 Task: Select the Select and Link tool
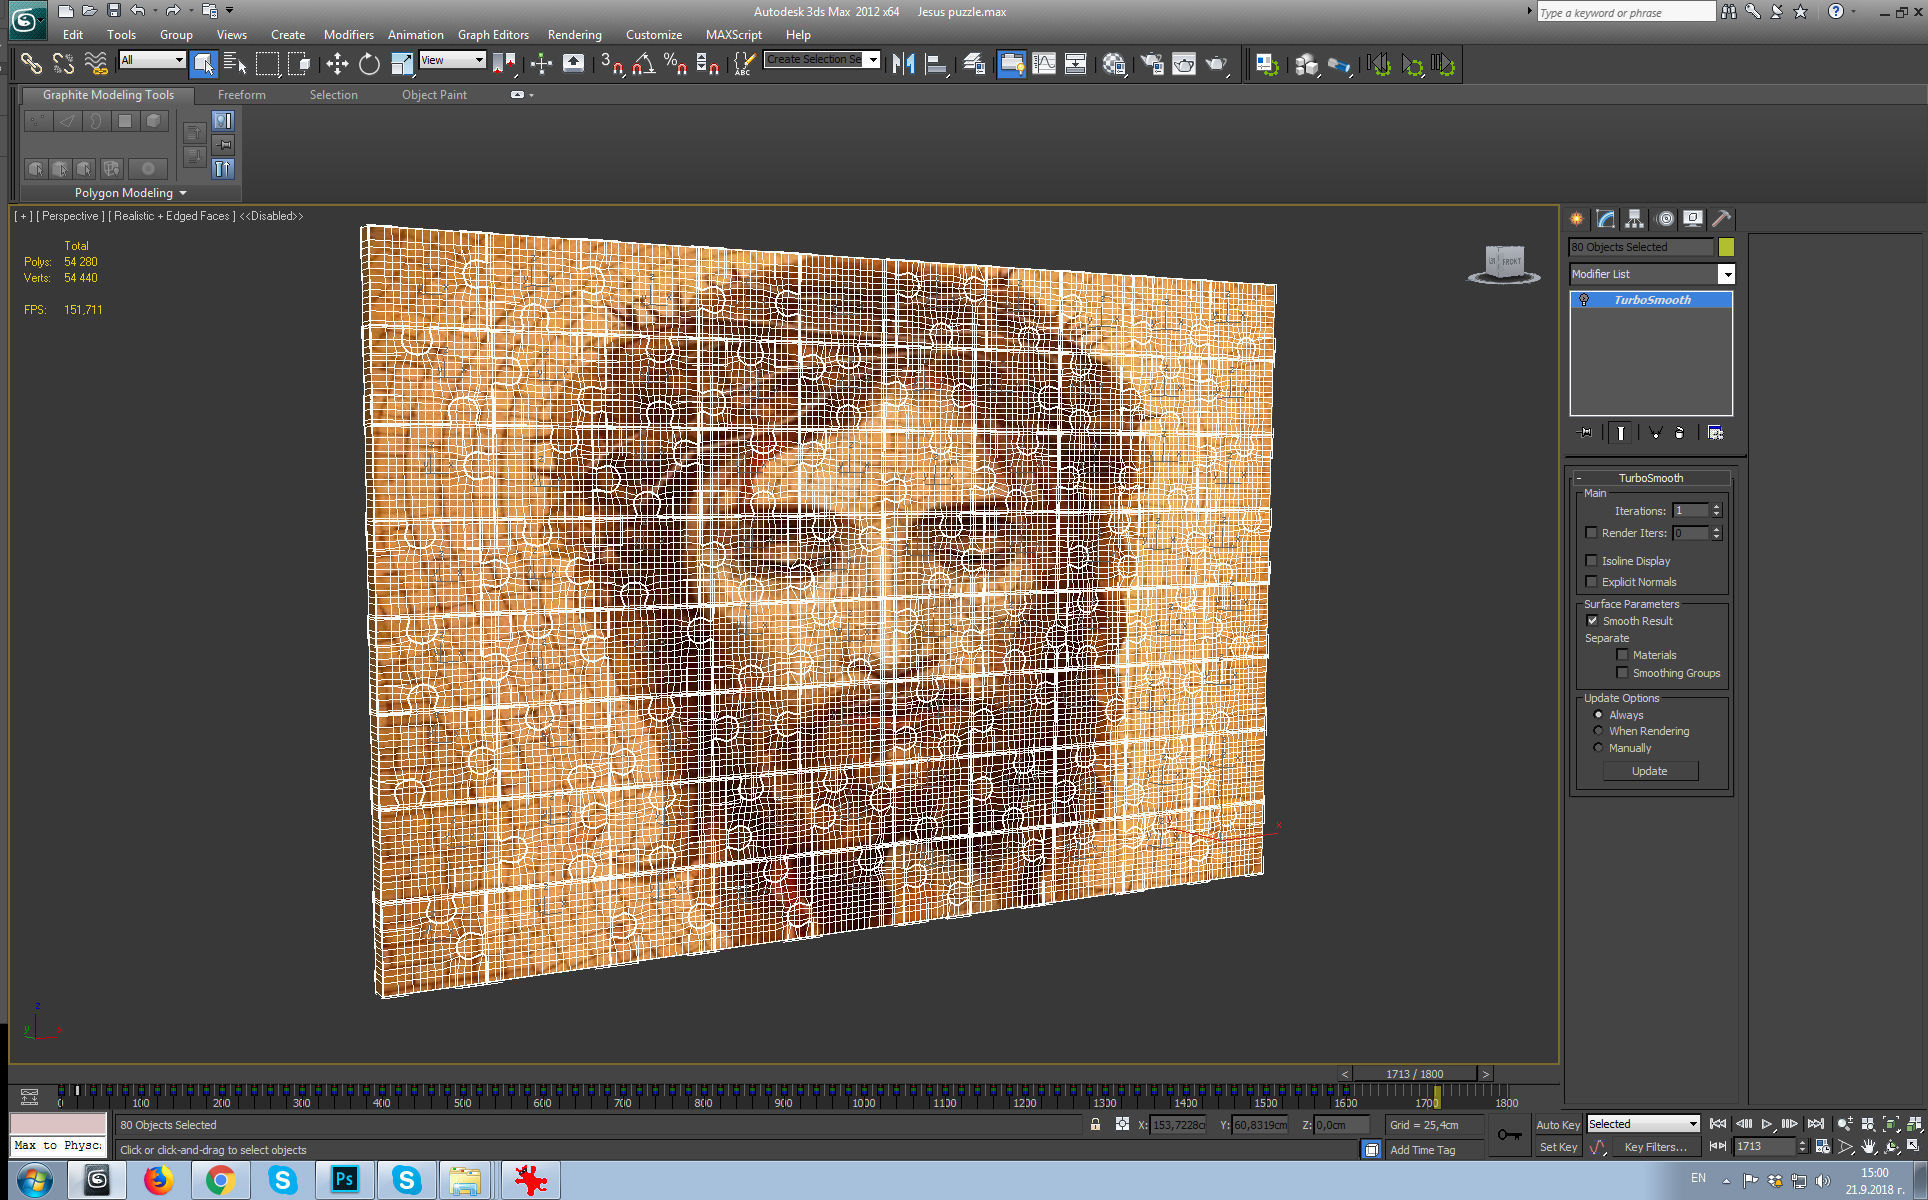(31, 64)
